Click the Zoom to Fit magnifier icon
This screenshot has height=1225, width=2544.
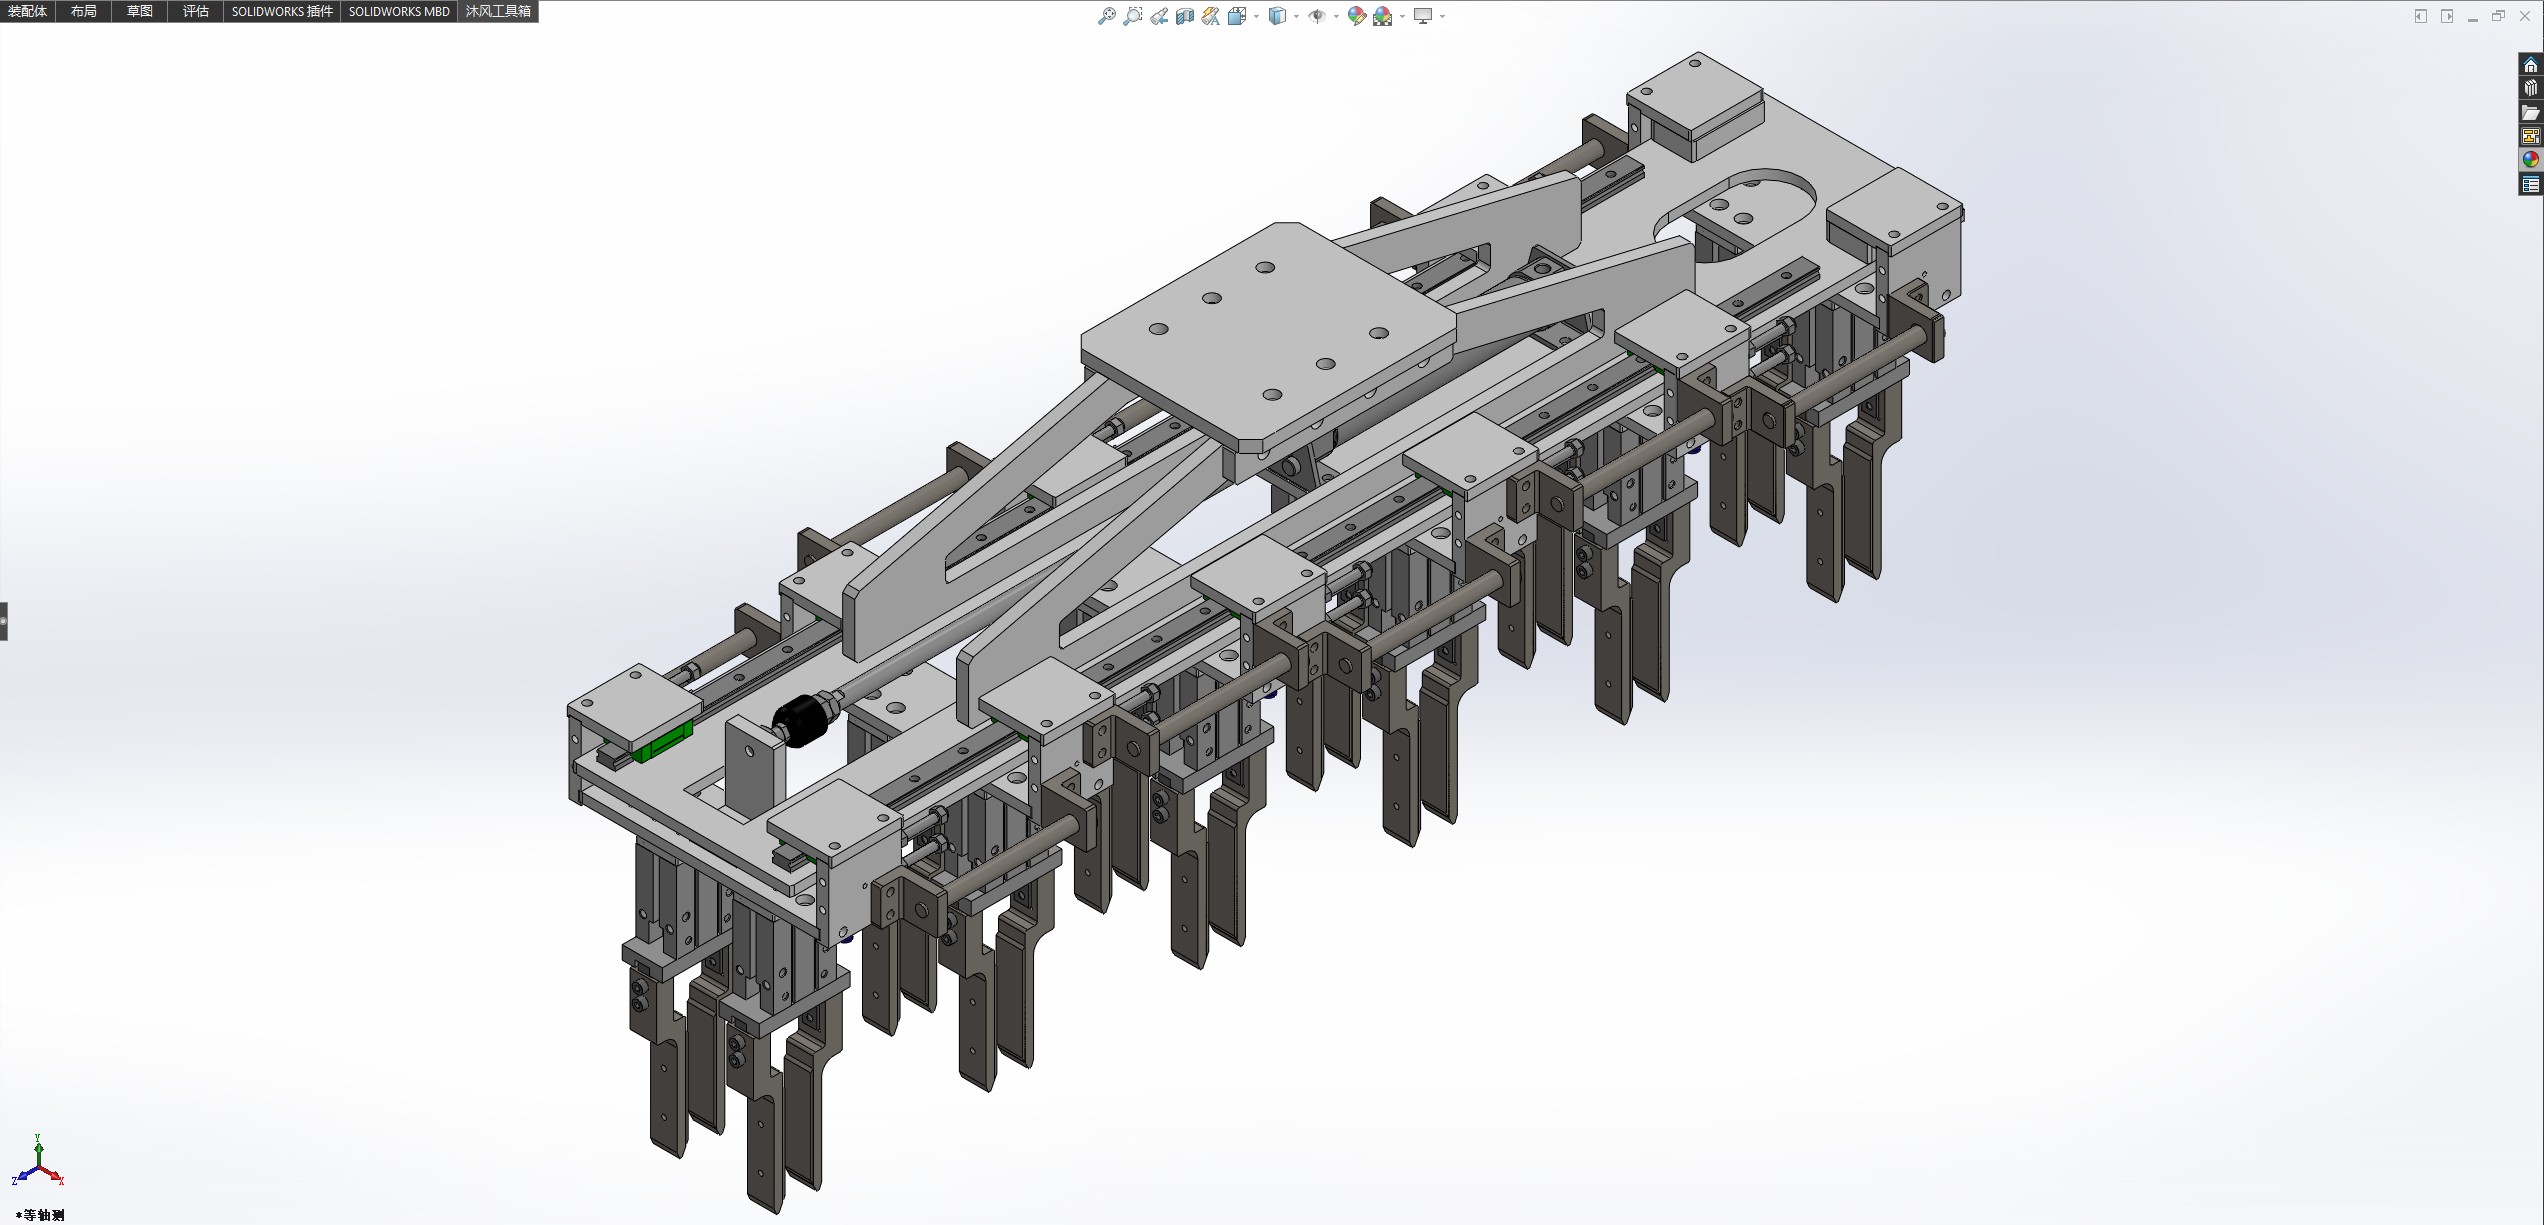click(x=1106, y=16)
